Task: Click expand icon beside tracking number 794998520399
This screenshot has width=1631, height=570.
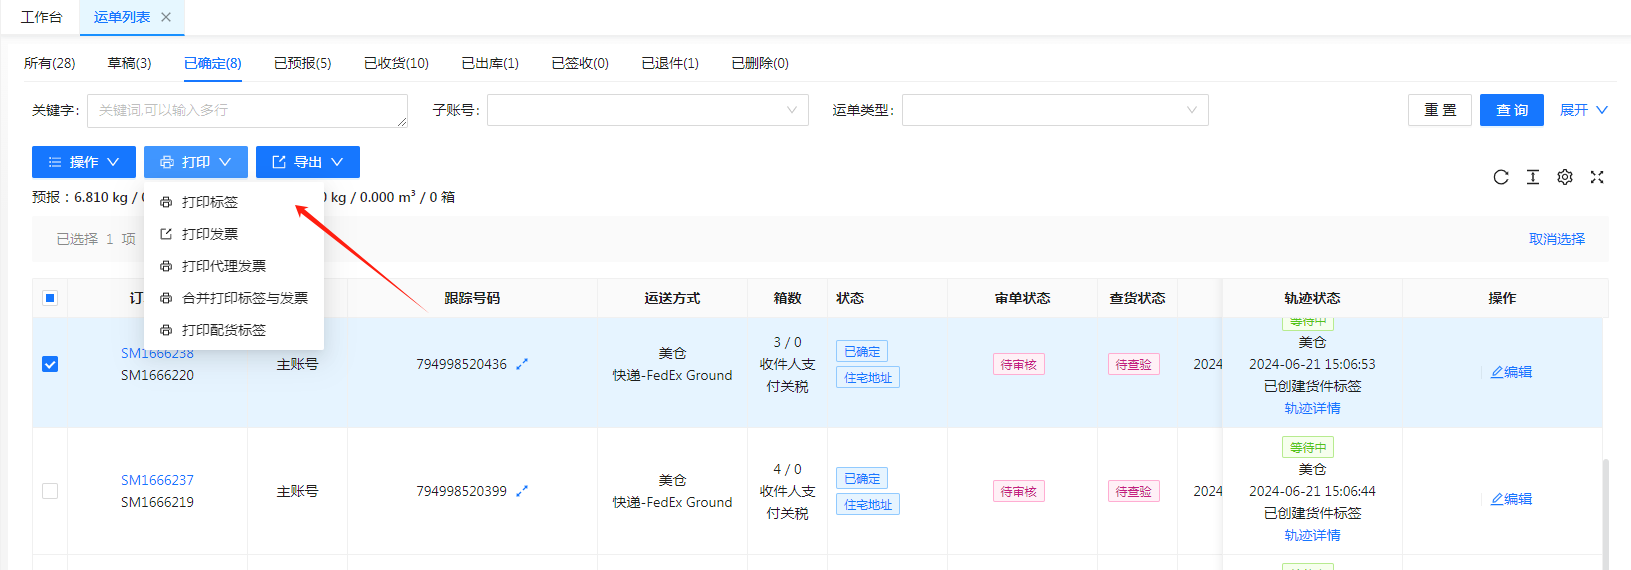Action: [x=522, y=491]
